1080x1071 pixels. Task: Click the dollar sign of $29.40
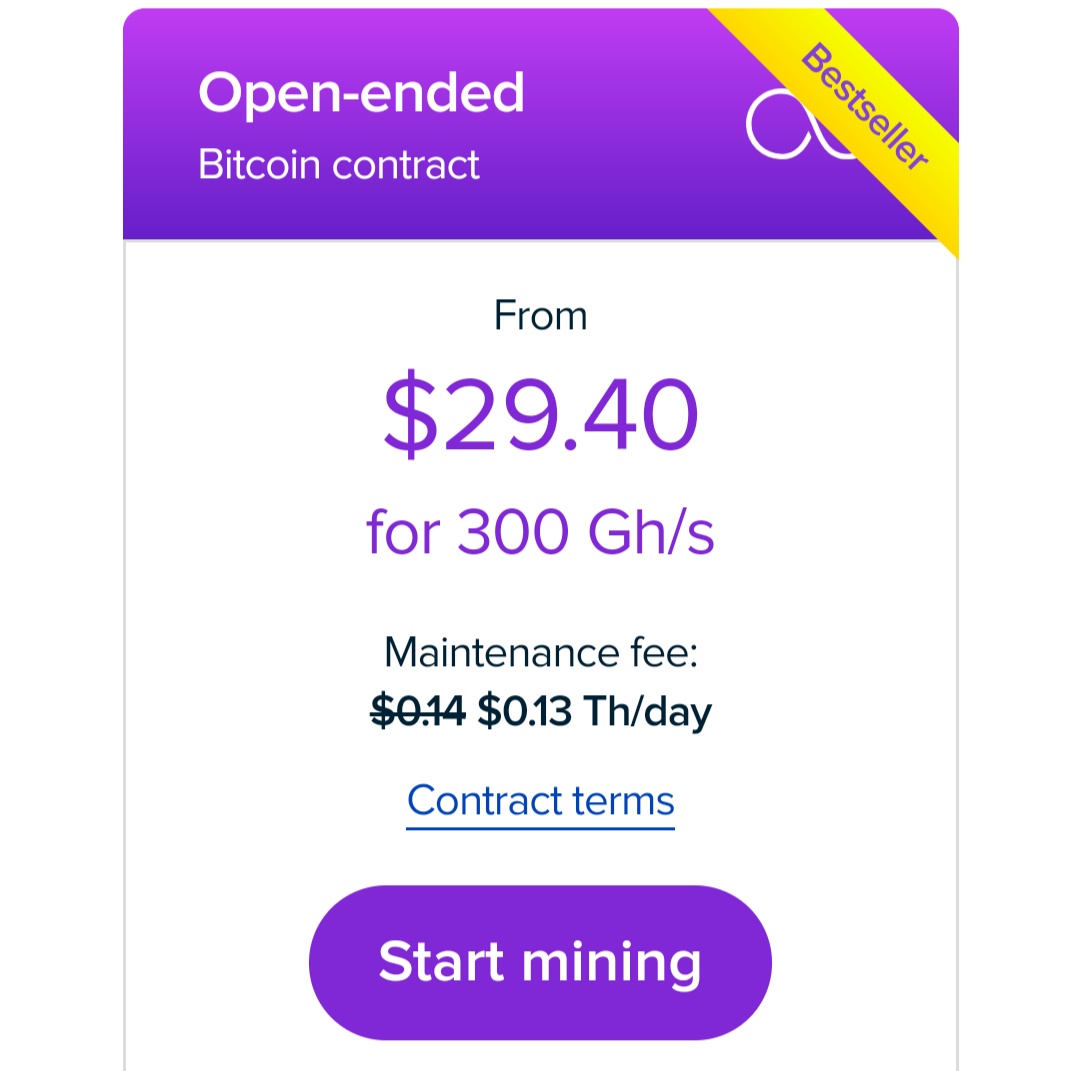coord(411,413)
